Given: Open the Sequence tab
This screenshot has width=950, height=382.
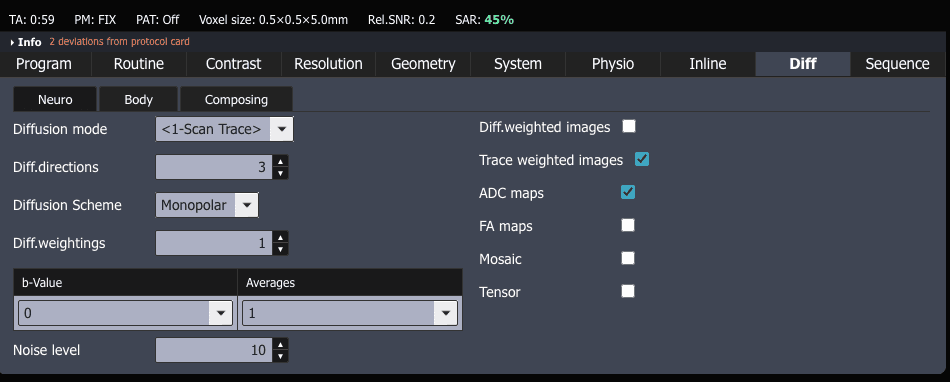Looking at the screenshot, I should coord(897,64).
